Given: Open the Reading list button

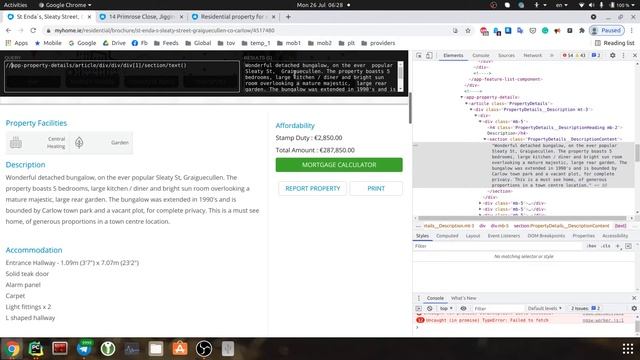Looking at the screenshot, I should (614, 43).
